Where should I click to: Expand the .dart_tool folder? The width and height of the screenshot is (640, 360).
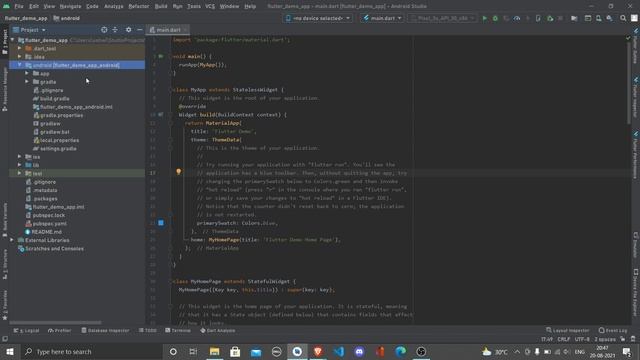point(19,48)
